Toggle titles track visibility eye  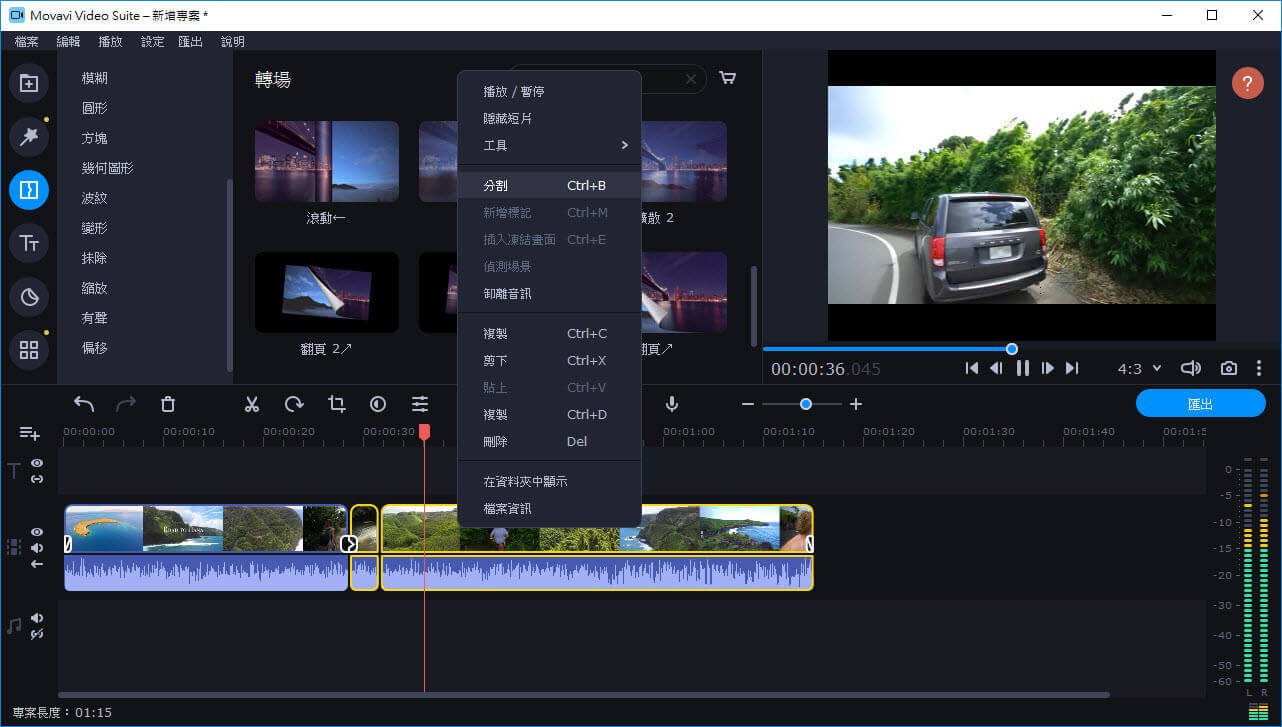[x=37, y=463]
